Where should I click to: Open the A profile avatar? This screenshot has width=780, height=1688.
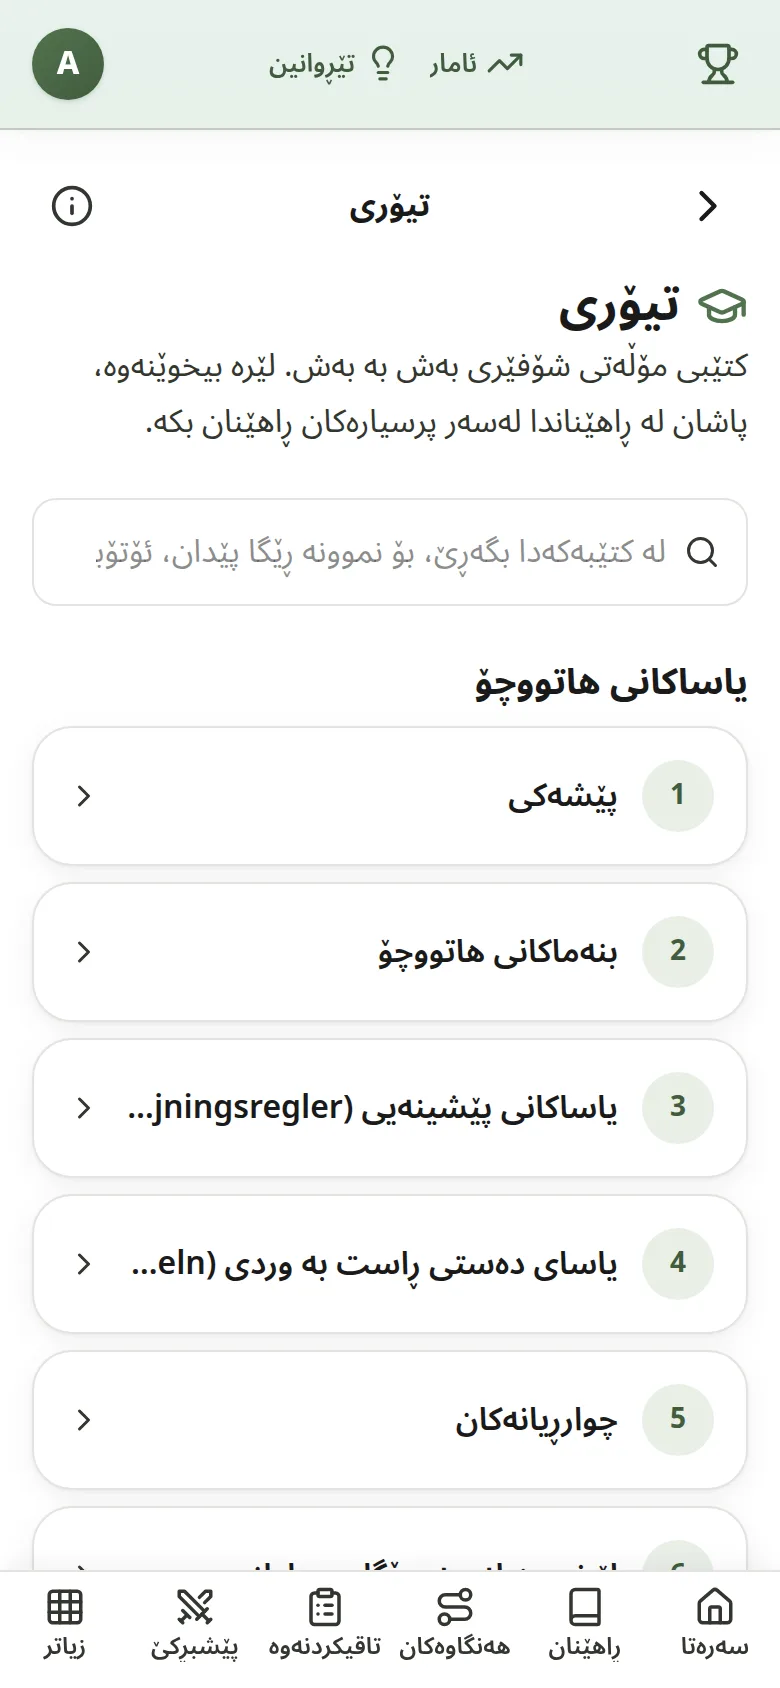tap(68, 64)
